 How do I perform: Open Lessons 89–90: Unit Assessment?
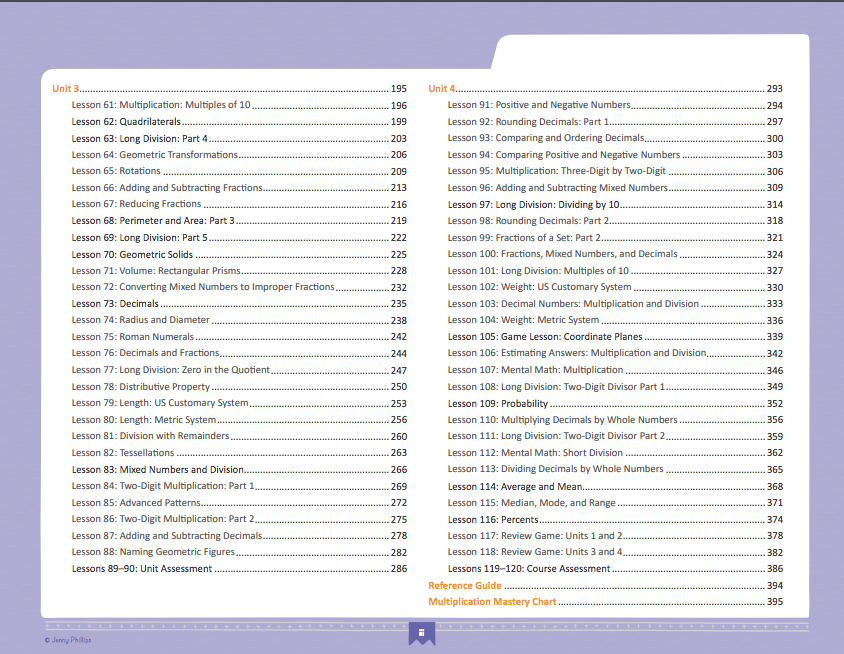click(x=142, y=569)
